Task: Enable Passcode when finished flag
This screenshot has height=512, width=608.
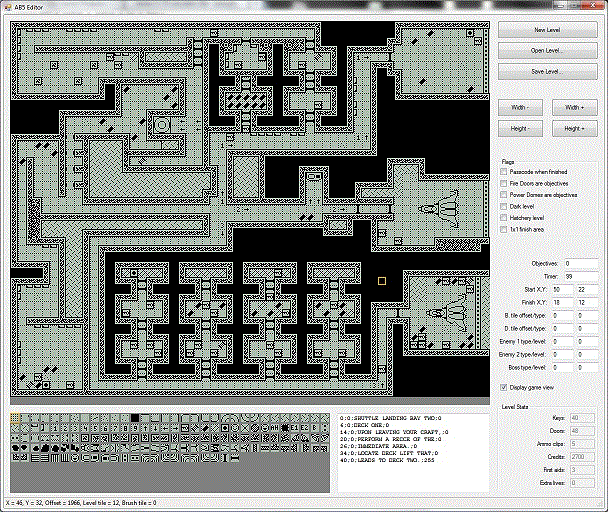Action: coord(504,171)
